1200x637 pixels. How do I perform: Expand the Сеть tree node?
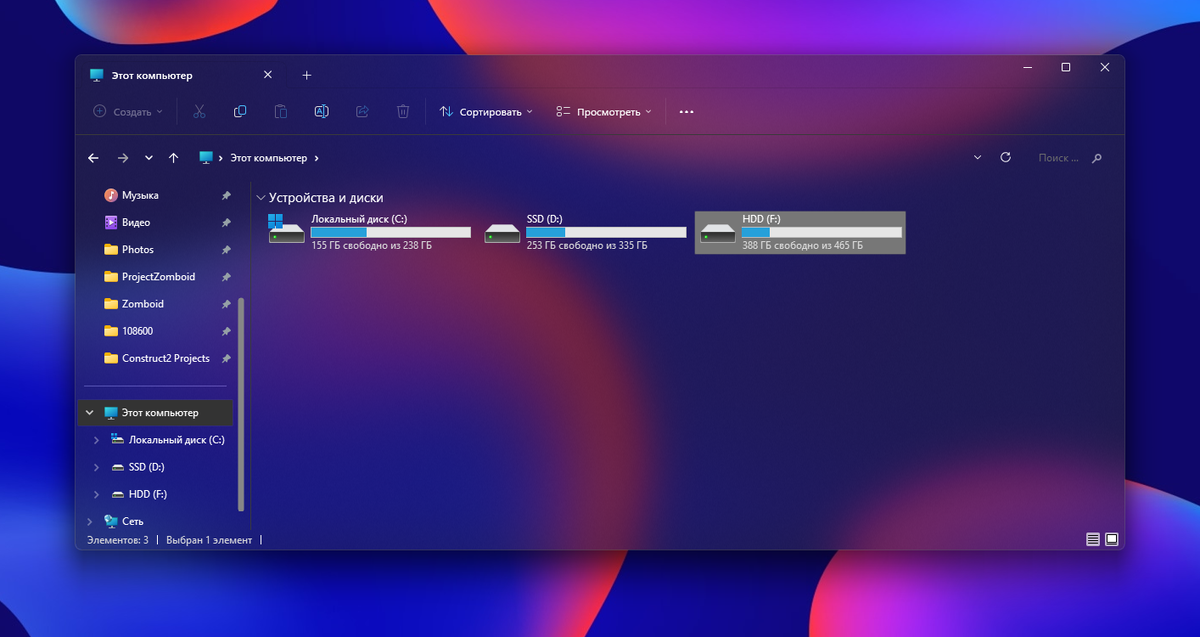[x=89, y=521]
